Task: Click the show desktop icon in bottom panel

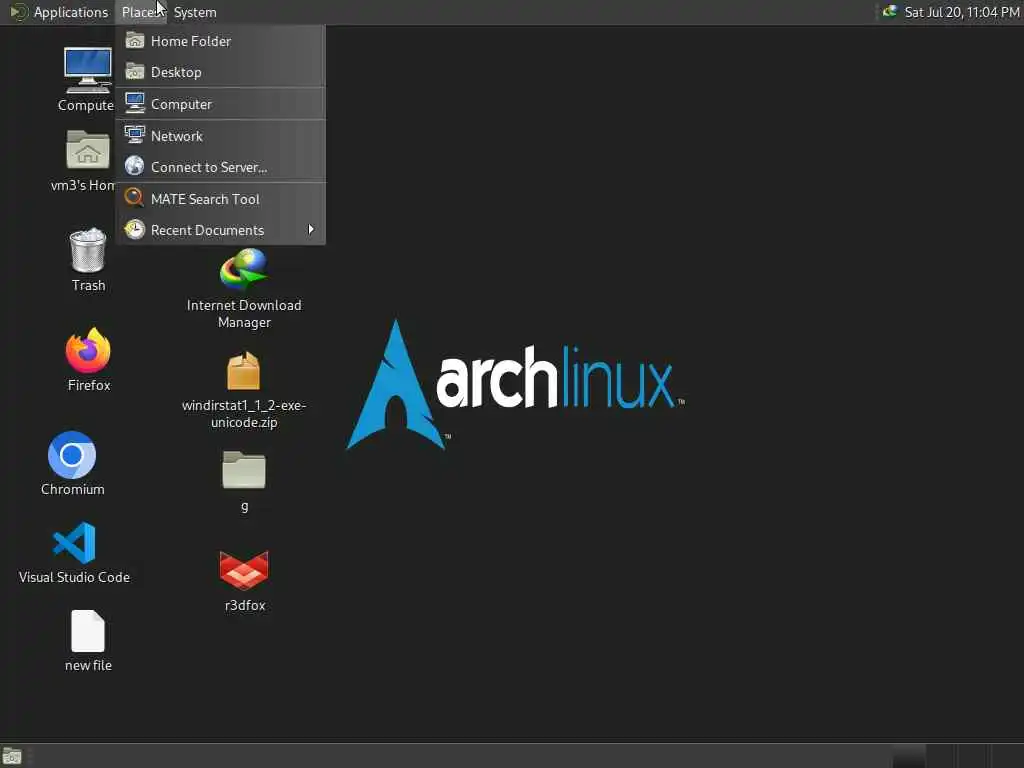Action: (x=12, y=756)
